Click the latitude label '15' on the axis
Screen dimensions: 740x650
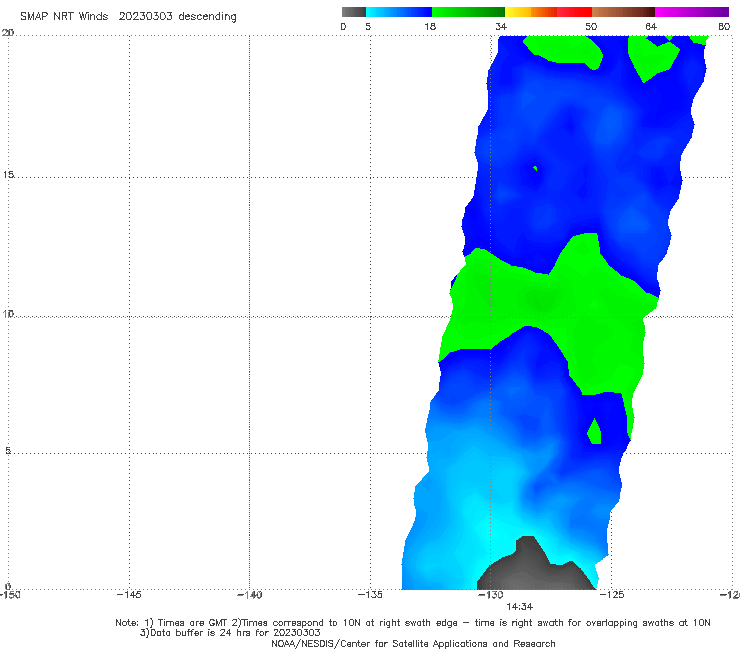tap(8, 175)
